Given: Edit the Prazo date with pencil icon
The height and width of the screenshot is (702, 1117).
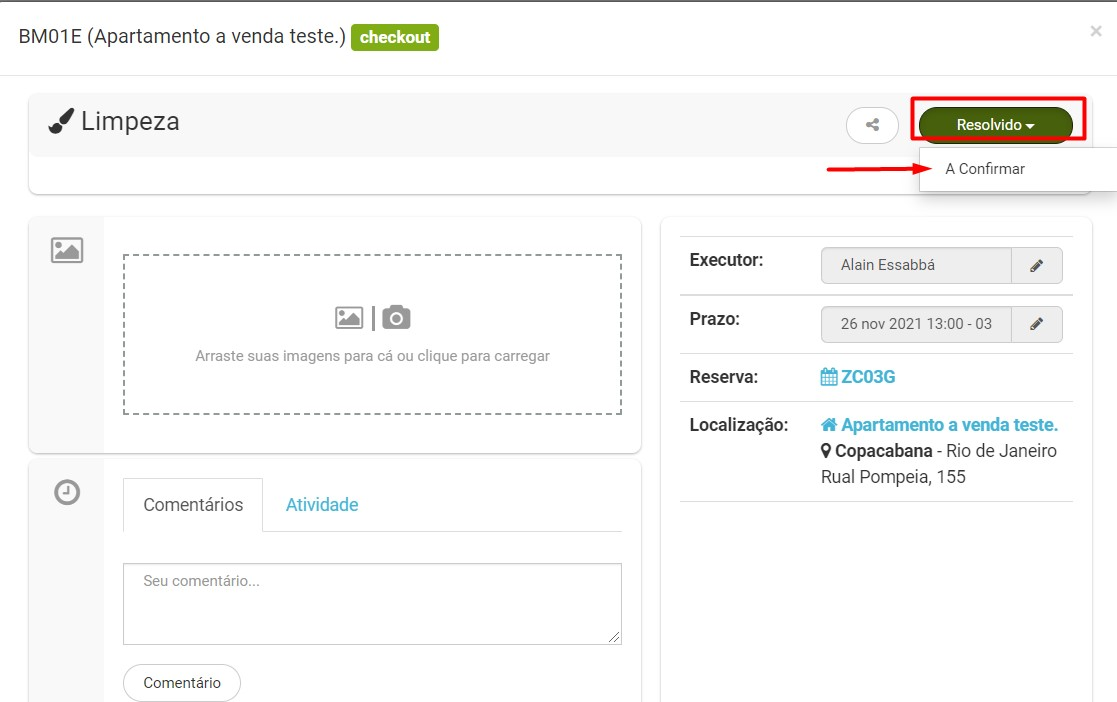Looking at the screenshot, I should [x=1037, y=324].
